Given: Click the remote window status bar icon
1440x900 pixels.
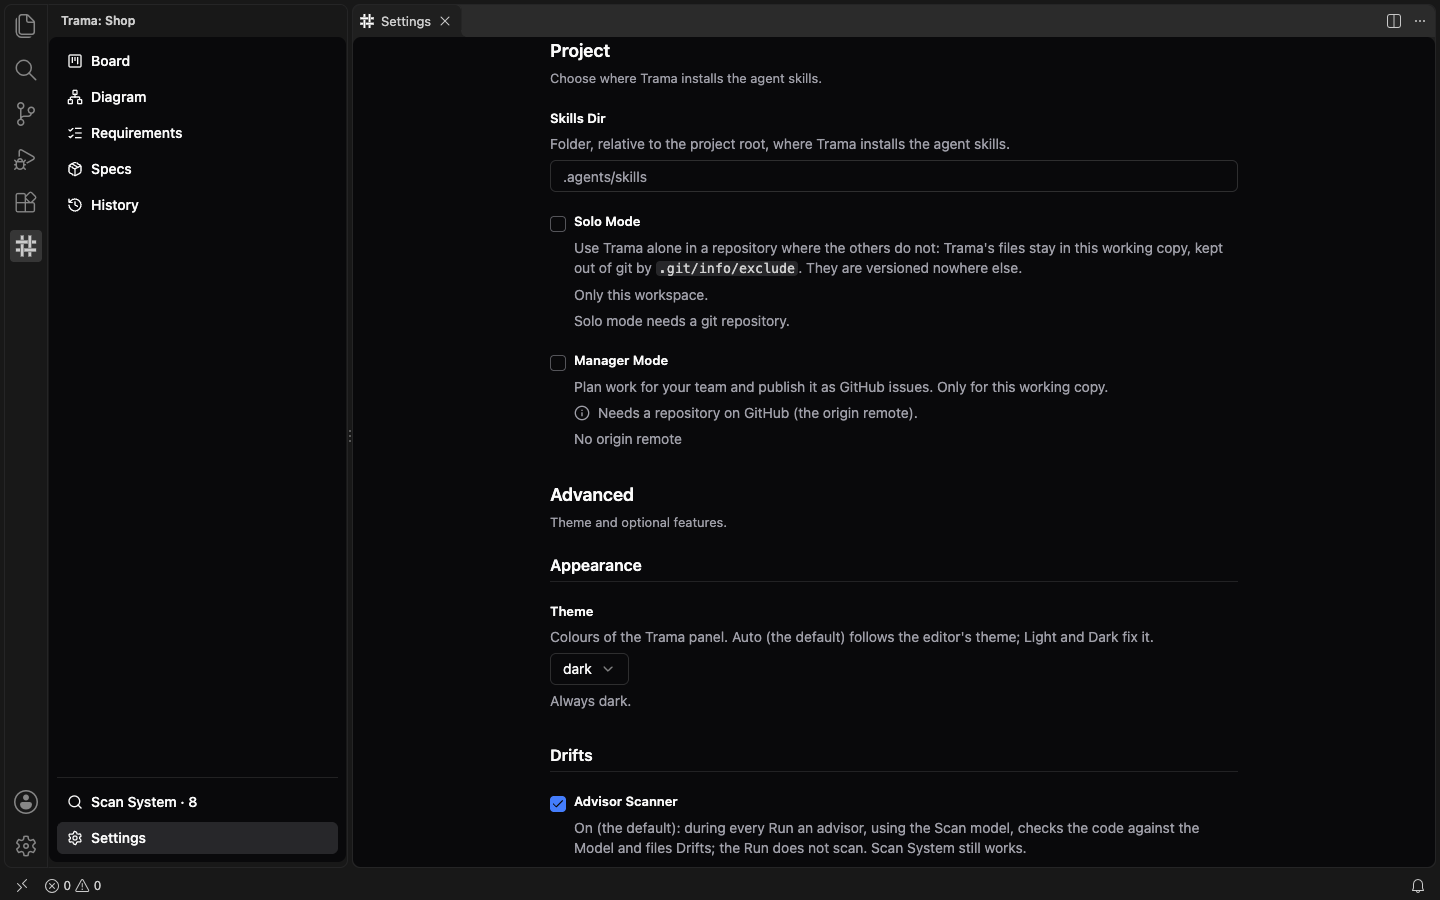Looking at the screenshot, I should tap(22, 886).
